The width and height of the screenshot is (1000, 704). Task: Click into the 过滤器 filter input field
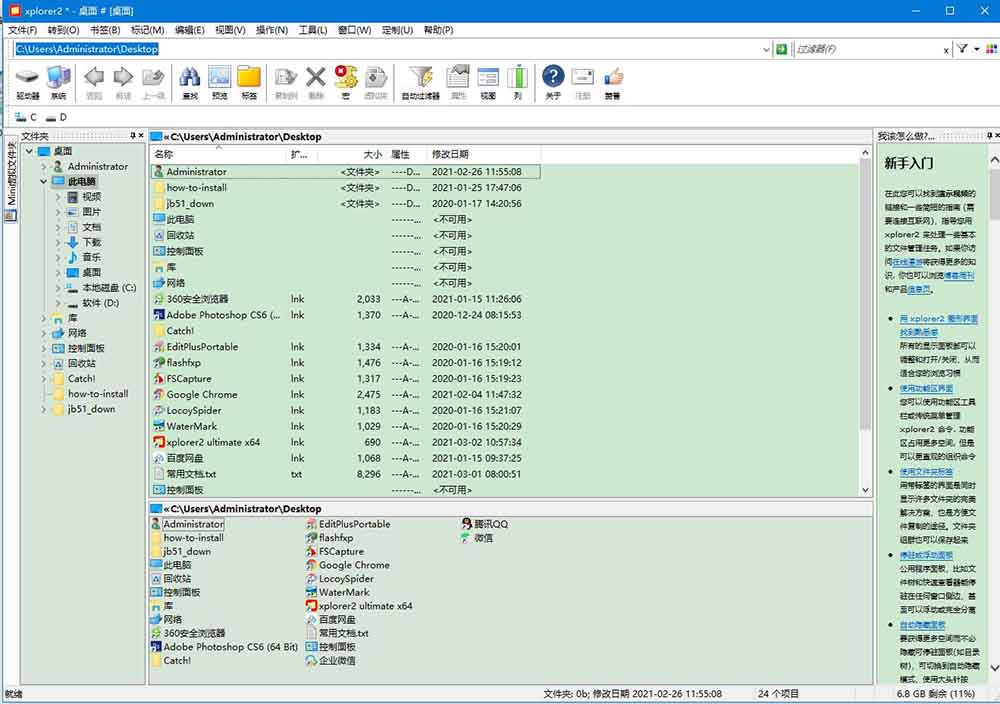867,49
